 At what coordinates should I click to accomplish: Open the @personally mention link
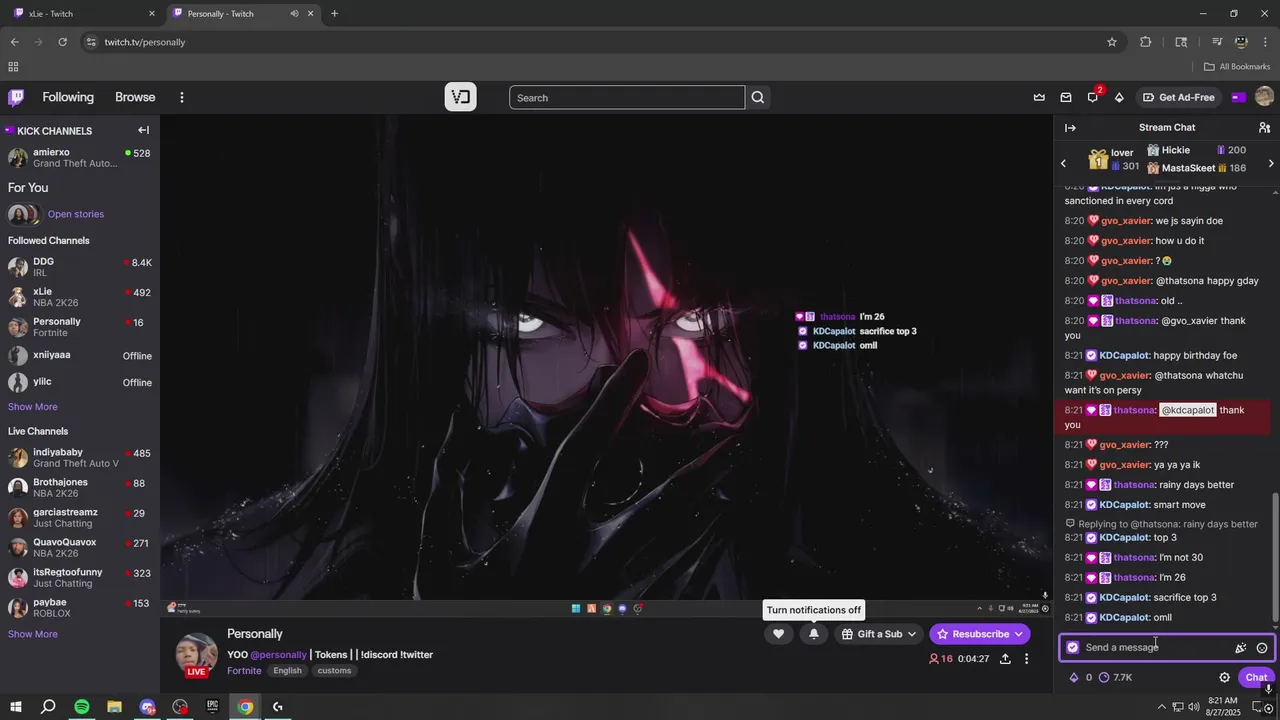278,655
